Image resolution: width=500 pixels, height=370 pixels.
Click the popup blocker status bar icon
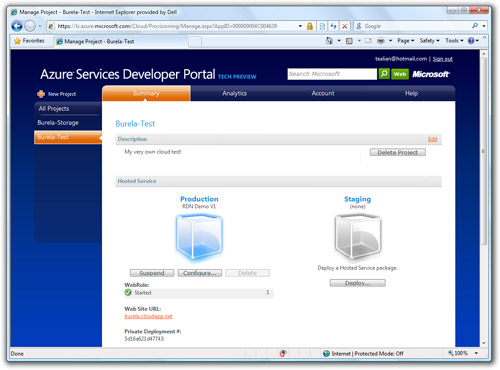coord(283,354)
